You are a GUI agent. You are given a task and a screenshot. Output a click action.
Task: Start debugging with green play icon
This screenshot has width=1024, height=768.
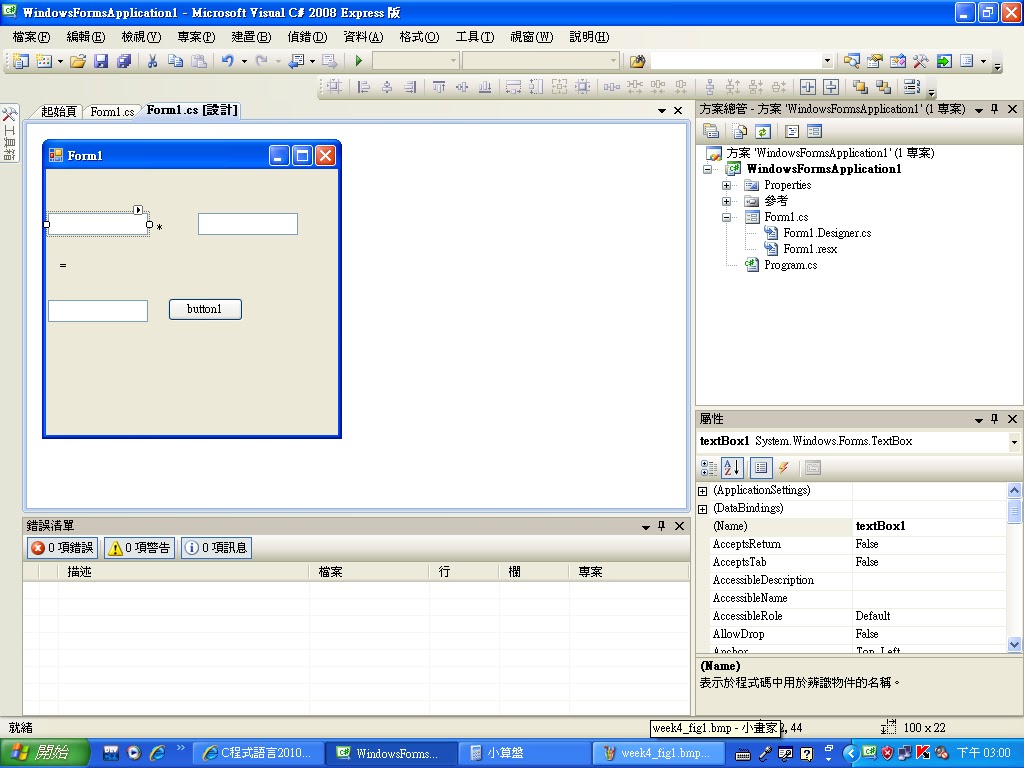coord(359,61)
